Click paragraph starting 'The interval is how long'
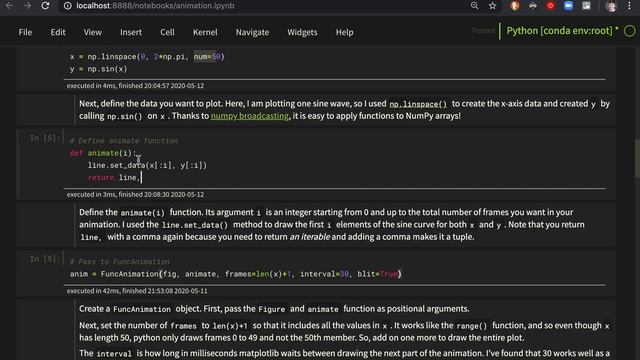 pyautogui.click(x=344, y=353)
